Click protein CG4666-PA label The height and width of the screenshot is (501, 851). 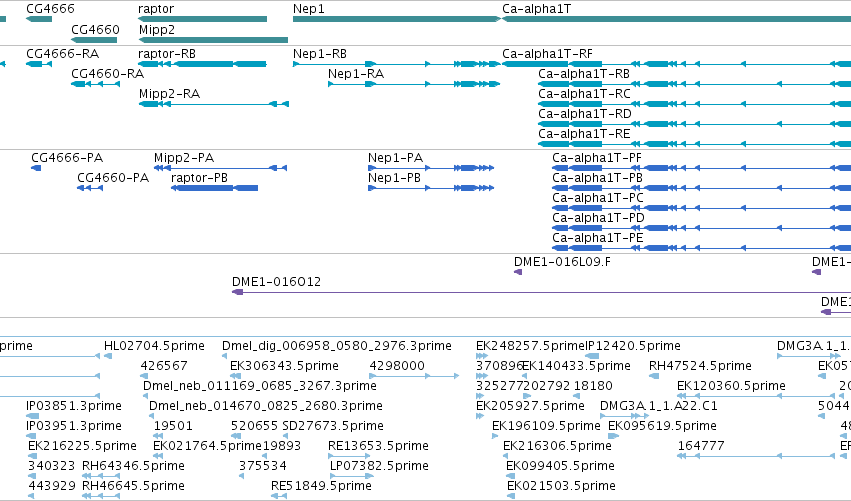pyautogui.click(x=67, y=158)
